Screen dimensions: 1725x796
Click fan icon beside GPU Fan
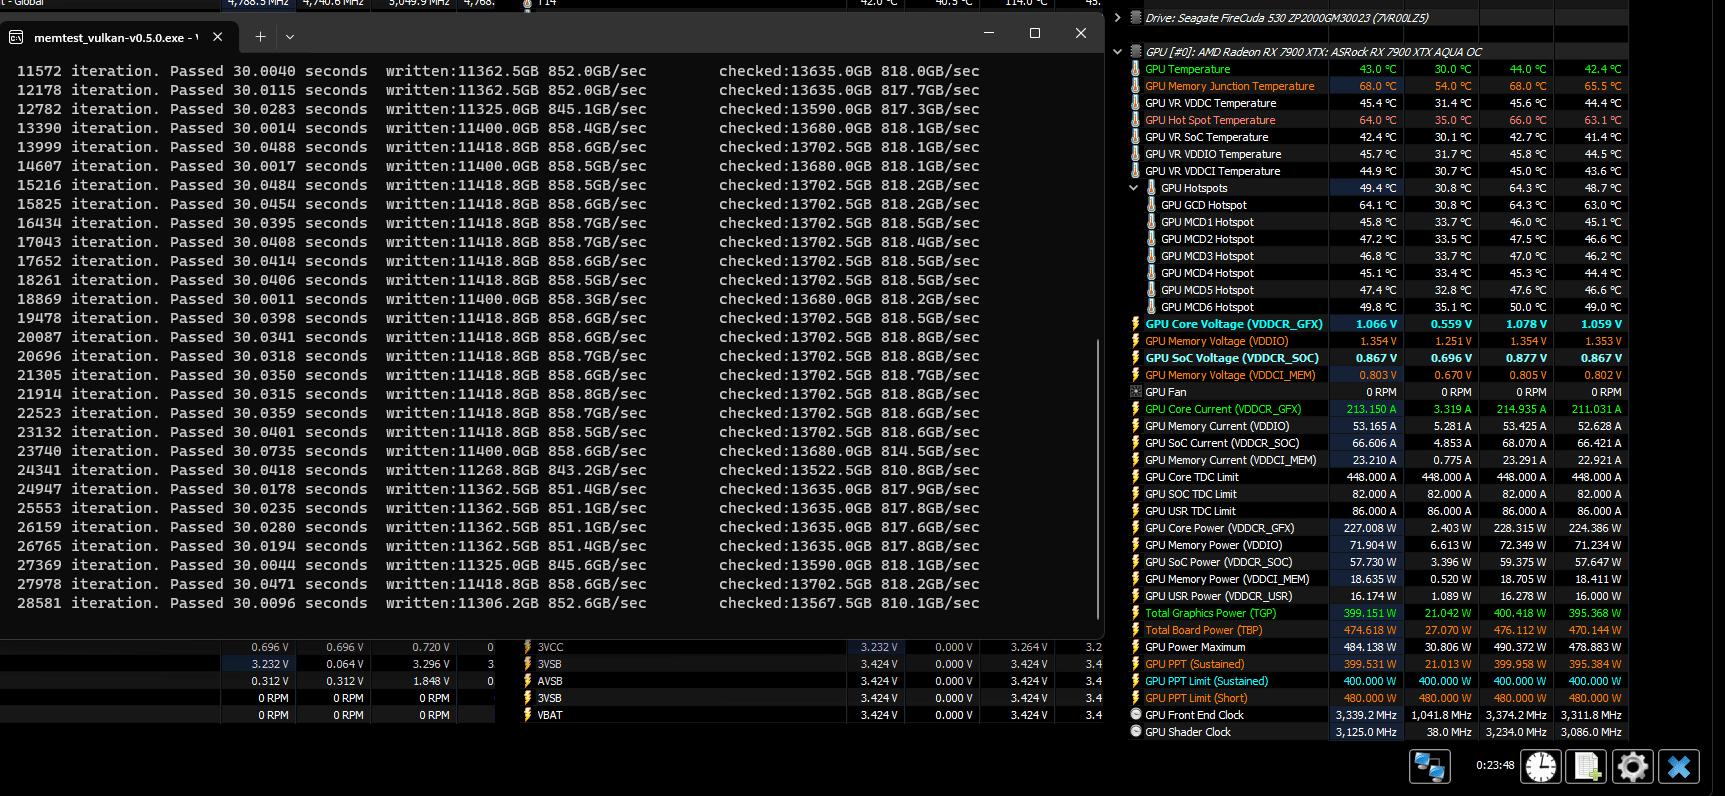(1135, 392)
